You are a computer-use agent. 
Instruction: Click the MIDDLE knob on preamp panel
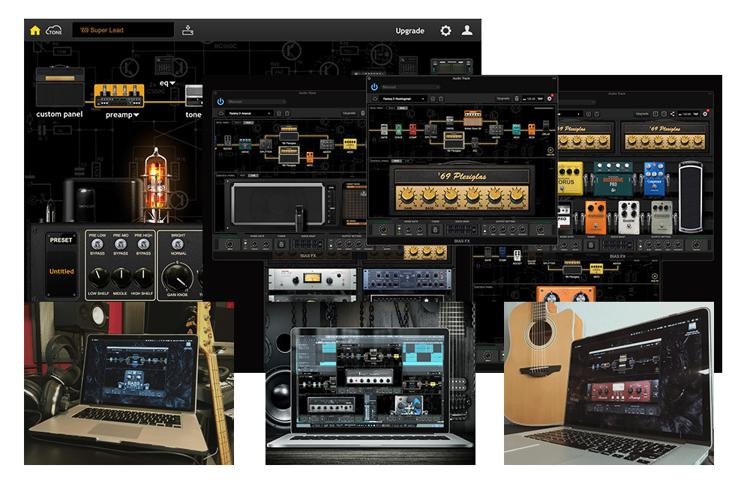[x=121, y=277]
